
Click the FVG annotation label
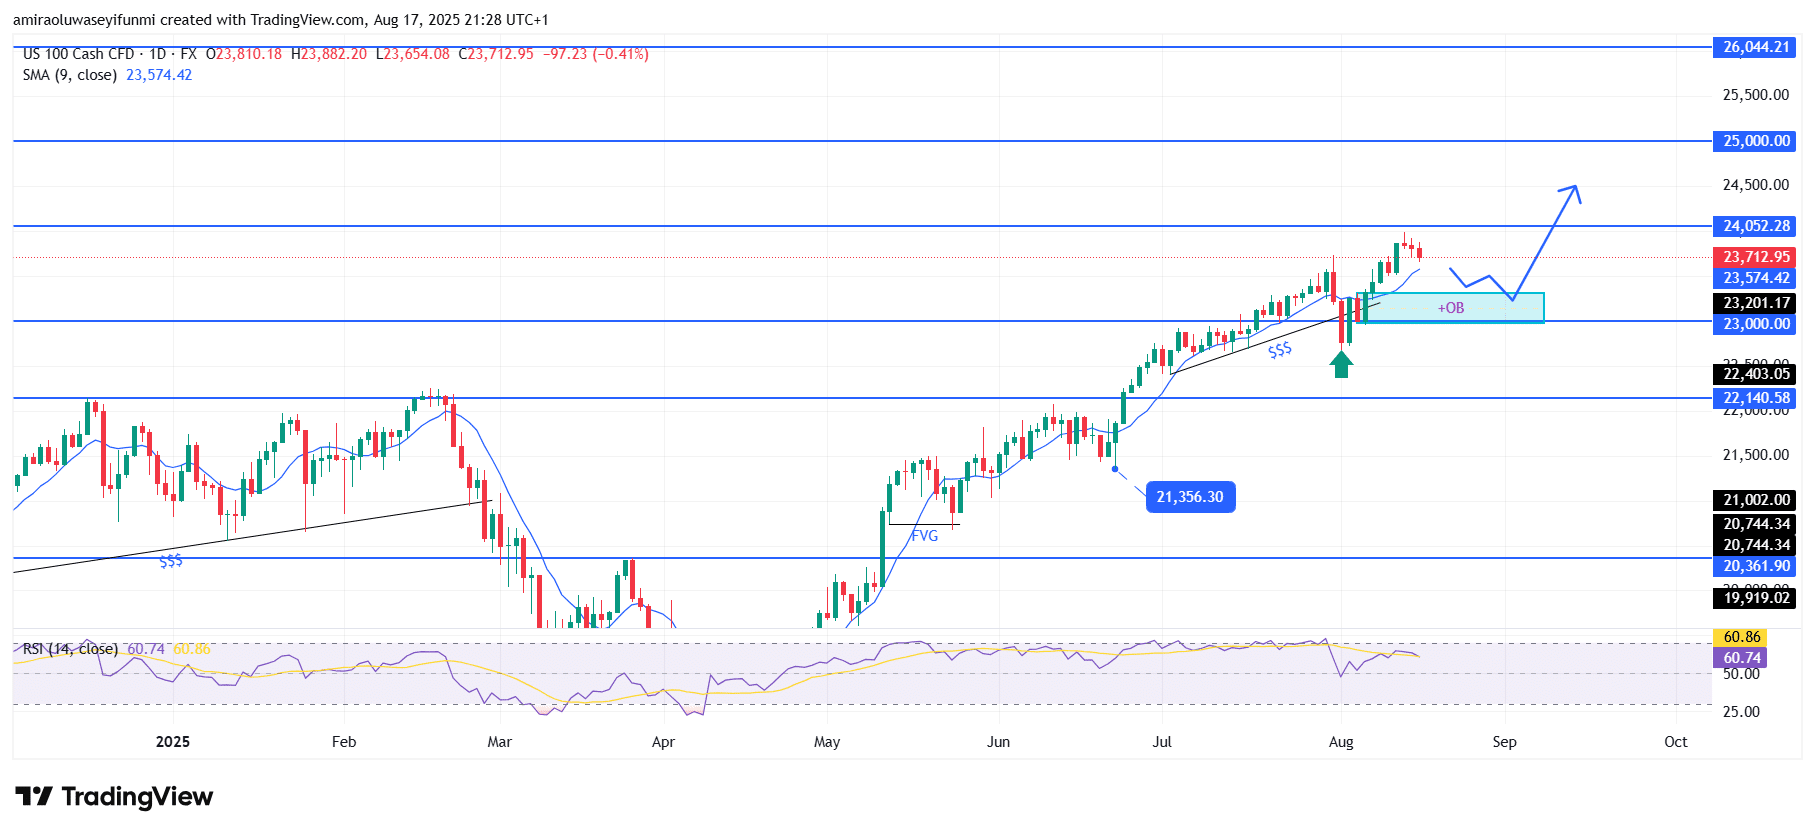(925, 536)
